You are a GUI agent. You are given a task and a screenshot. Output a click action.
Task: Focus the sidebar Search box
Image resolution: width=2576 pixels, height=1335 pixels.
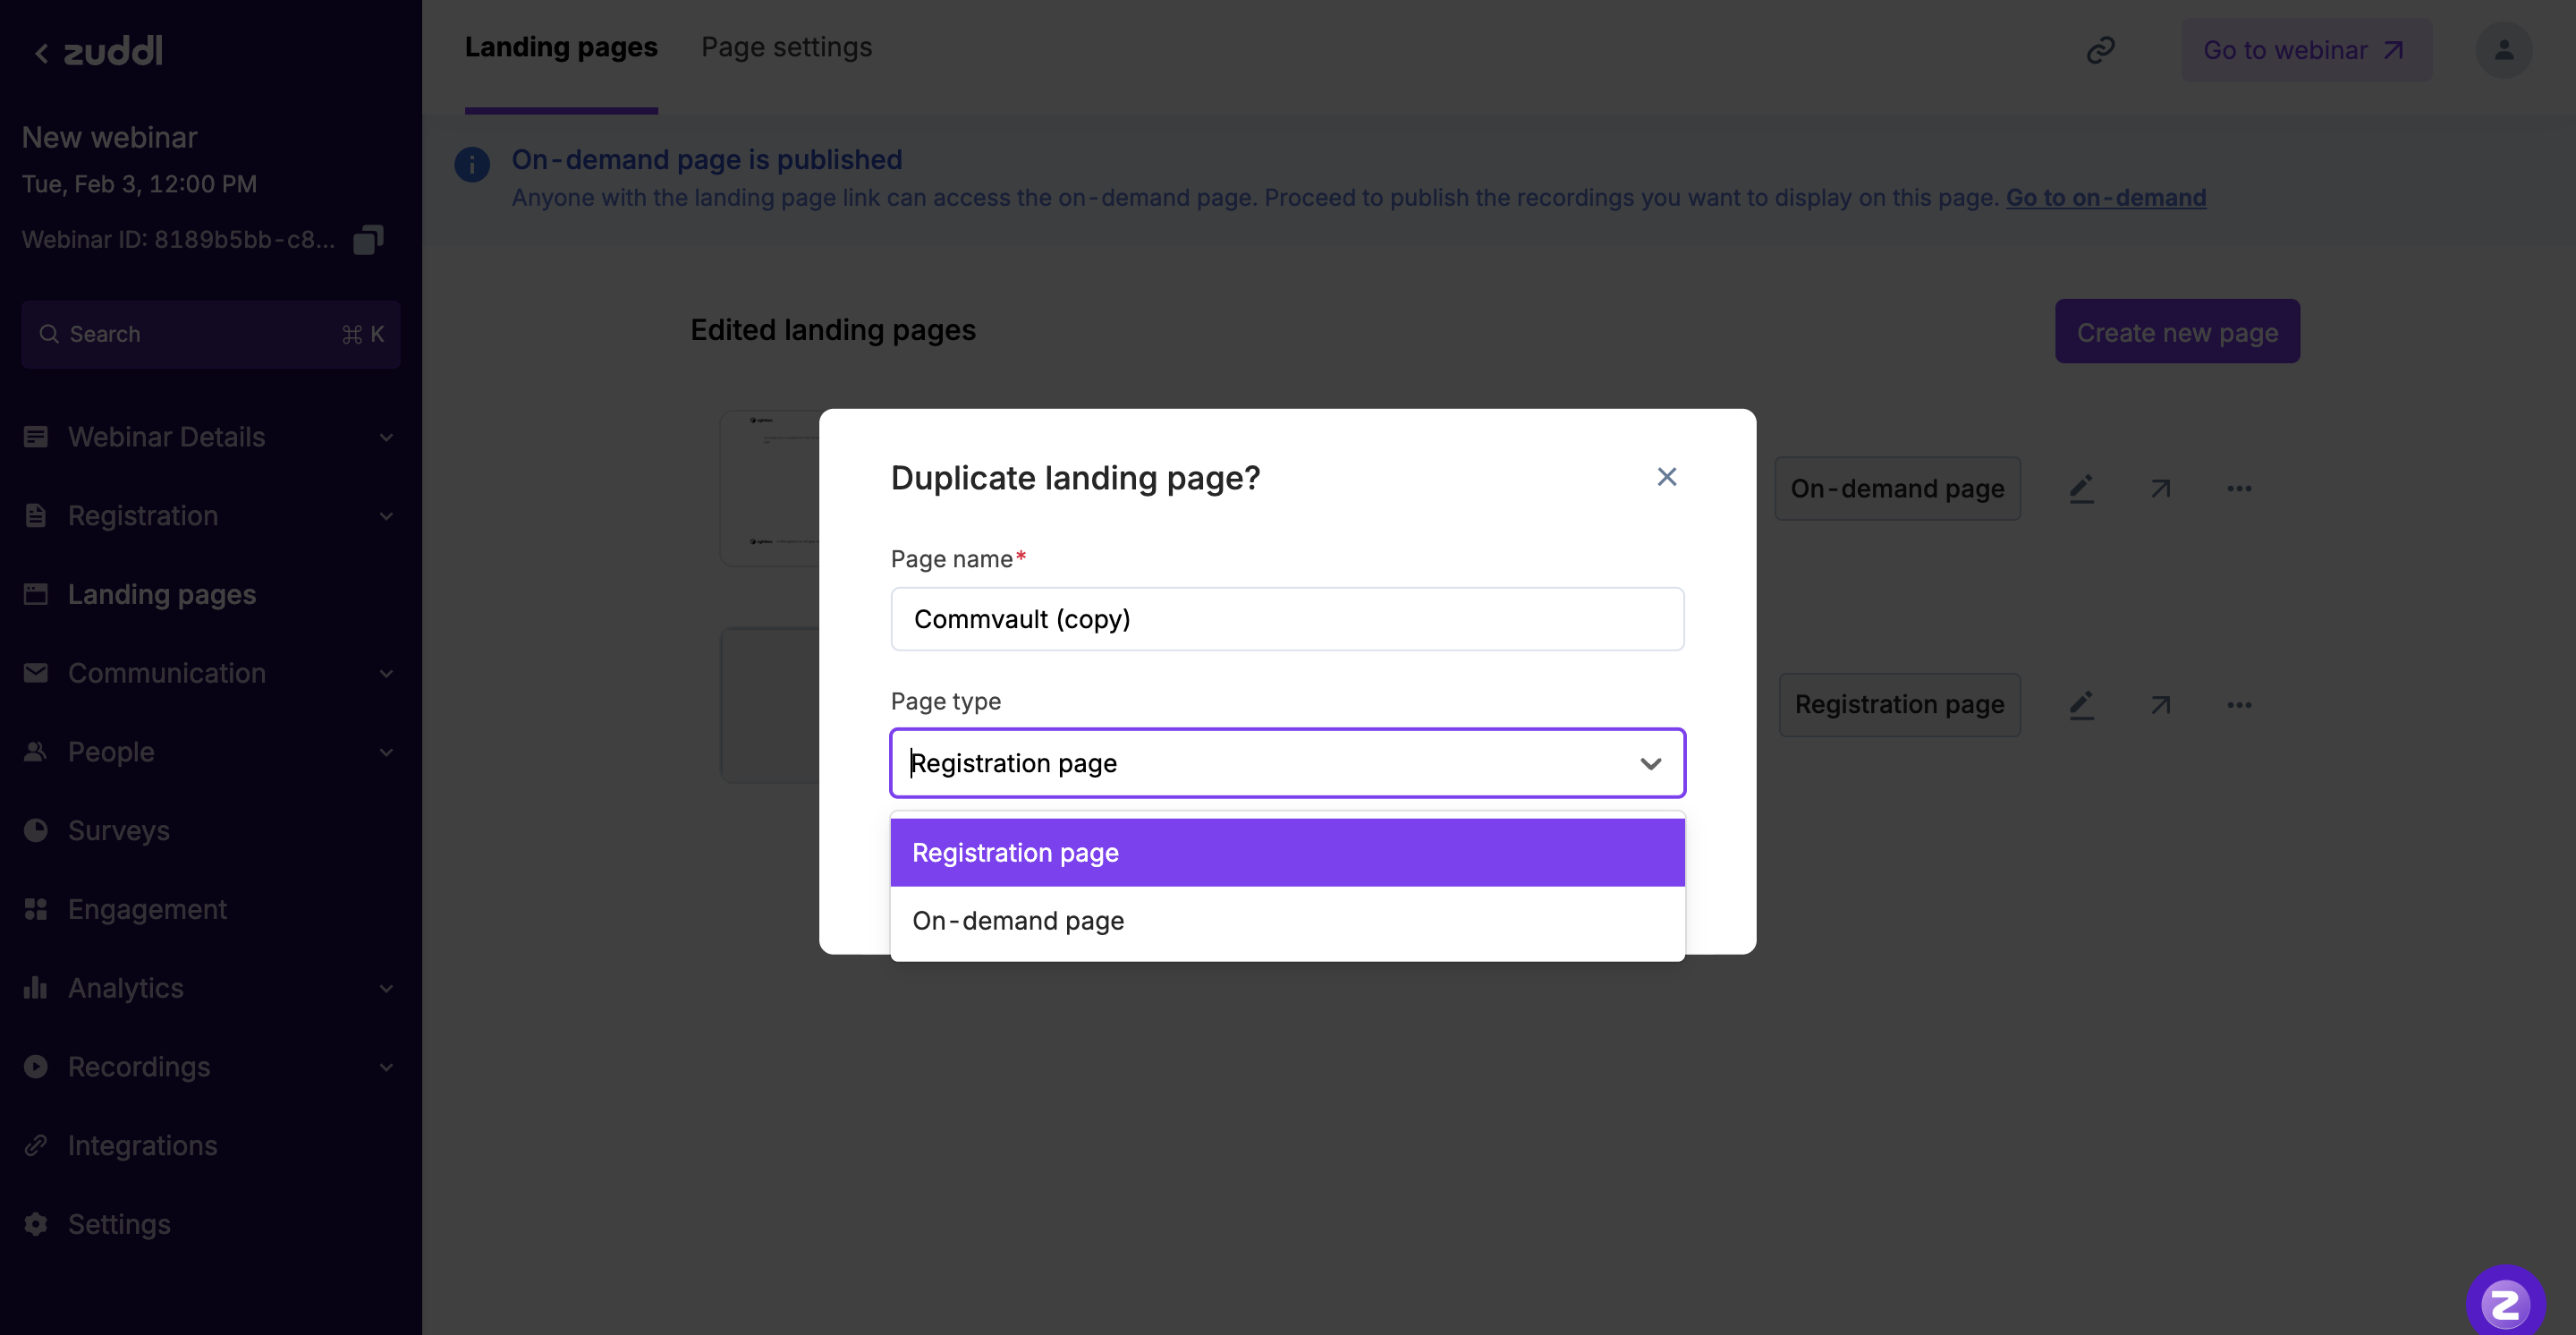210,334
